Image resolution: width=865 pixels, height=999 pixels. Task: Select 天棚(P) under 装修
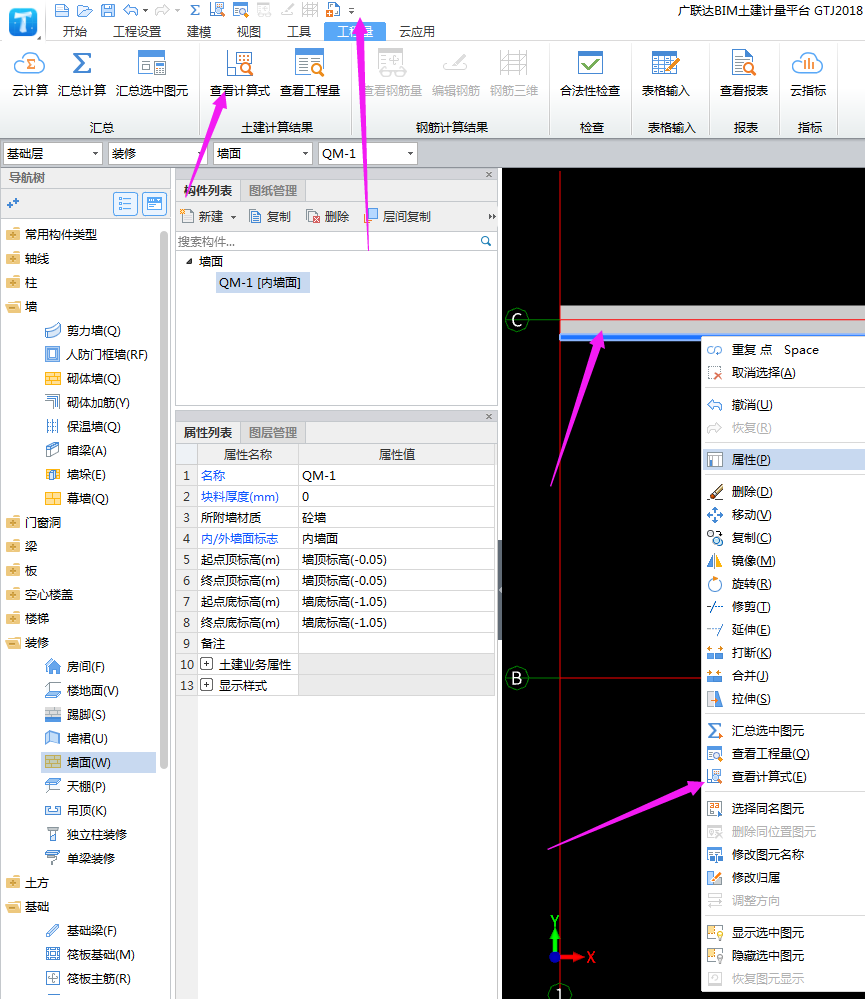tap(86, 787)
